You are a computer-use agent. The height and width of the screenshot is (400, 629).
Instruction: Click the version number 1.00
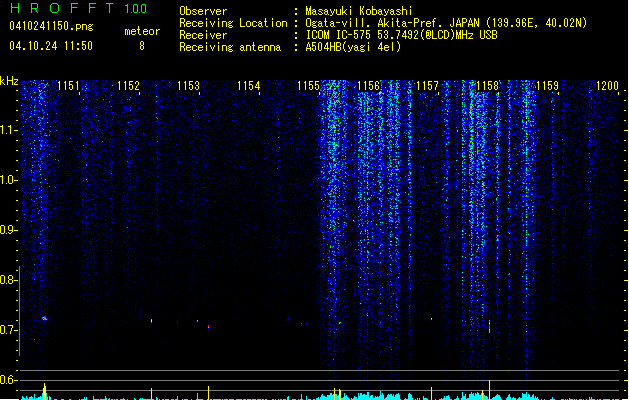pos(136,9)
